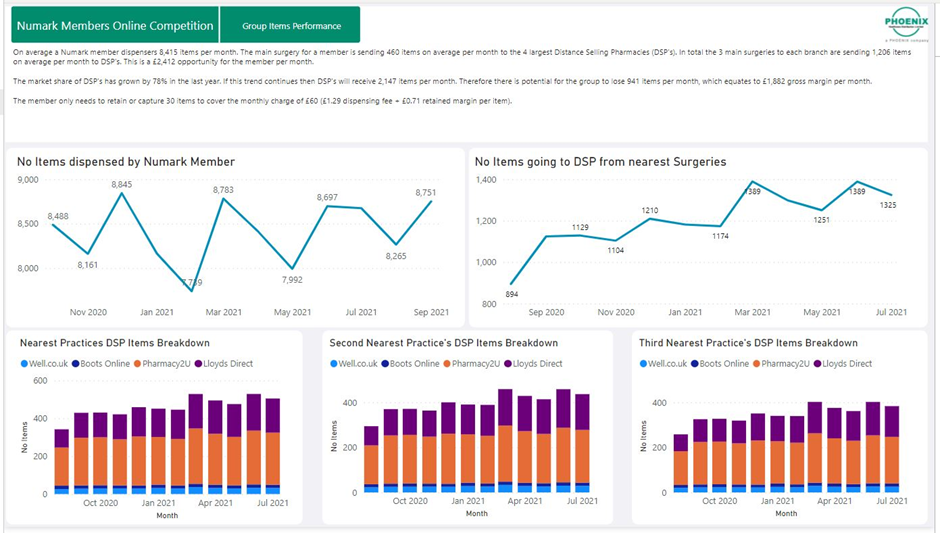This screenshot has width=940, height=533.
Task: Click Oct 2020 axis label in Nearest Practices chart
Action: tap(101, 503)
